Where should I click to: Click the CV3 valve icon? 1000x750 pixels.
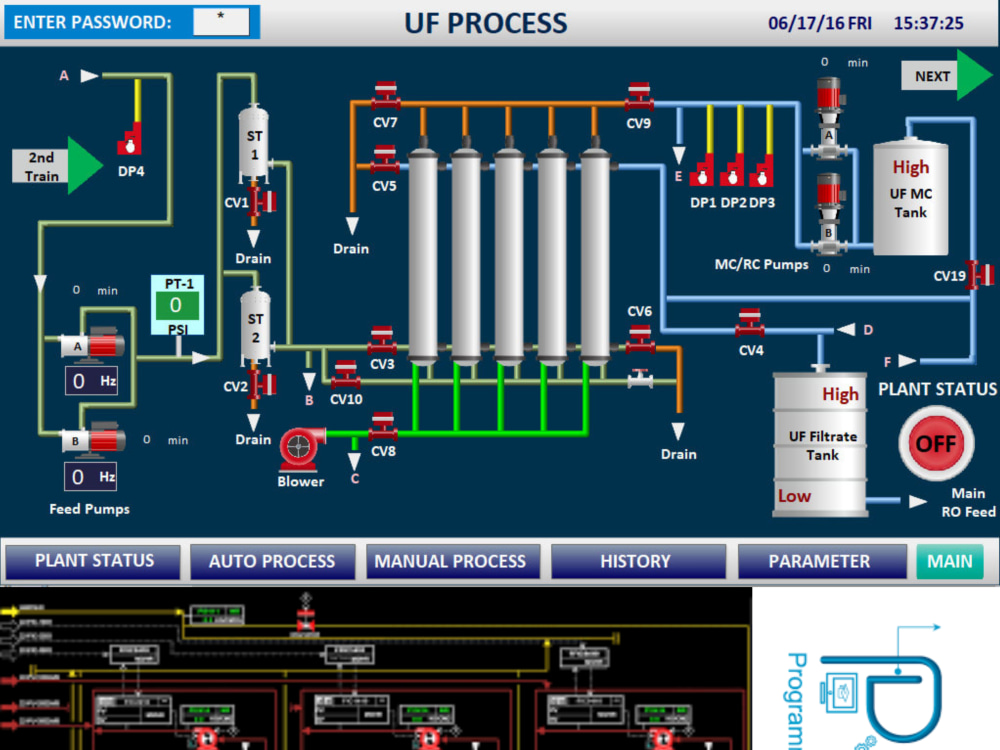point(382,340)
